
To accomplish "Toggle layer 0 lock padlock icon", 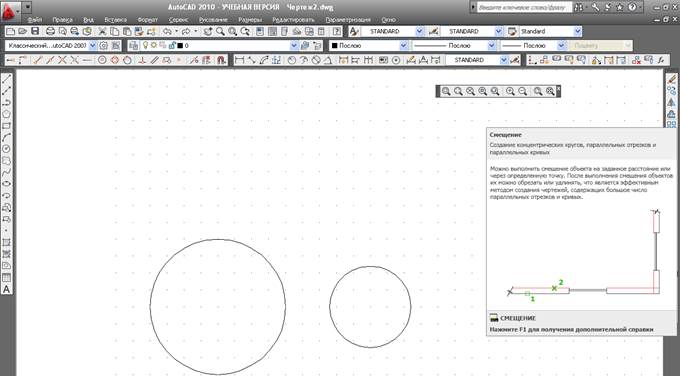I will click(172, 45).
